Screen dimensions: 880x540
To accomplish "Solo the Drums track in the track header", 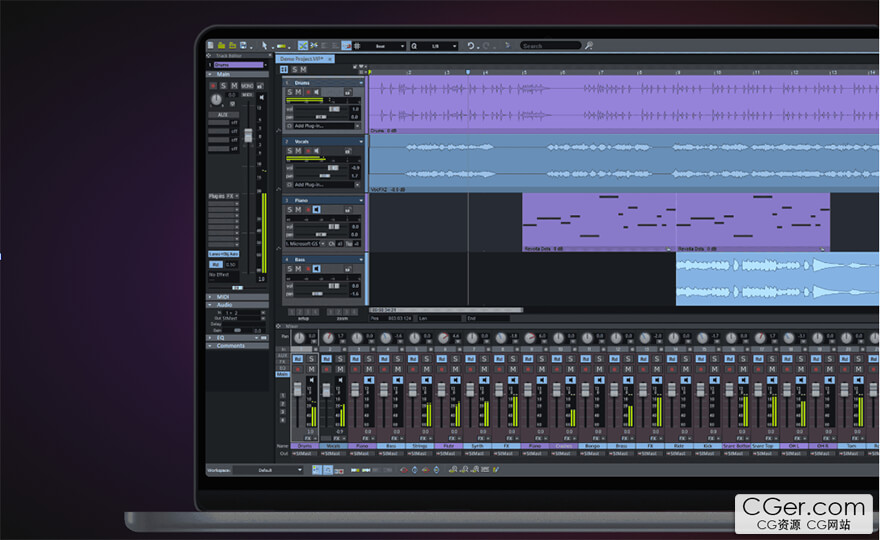I will [x=290, y=93].
